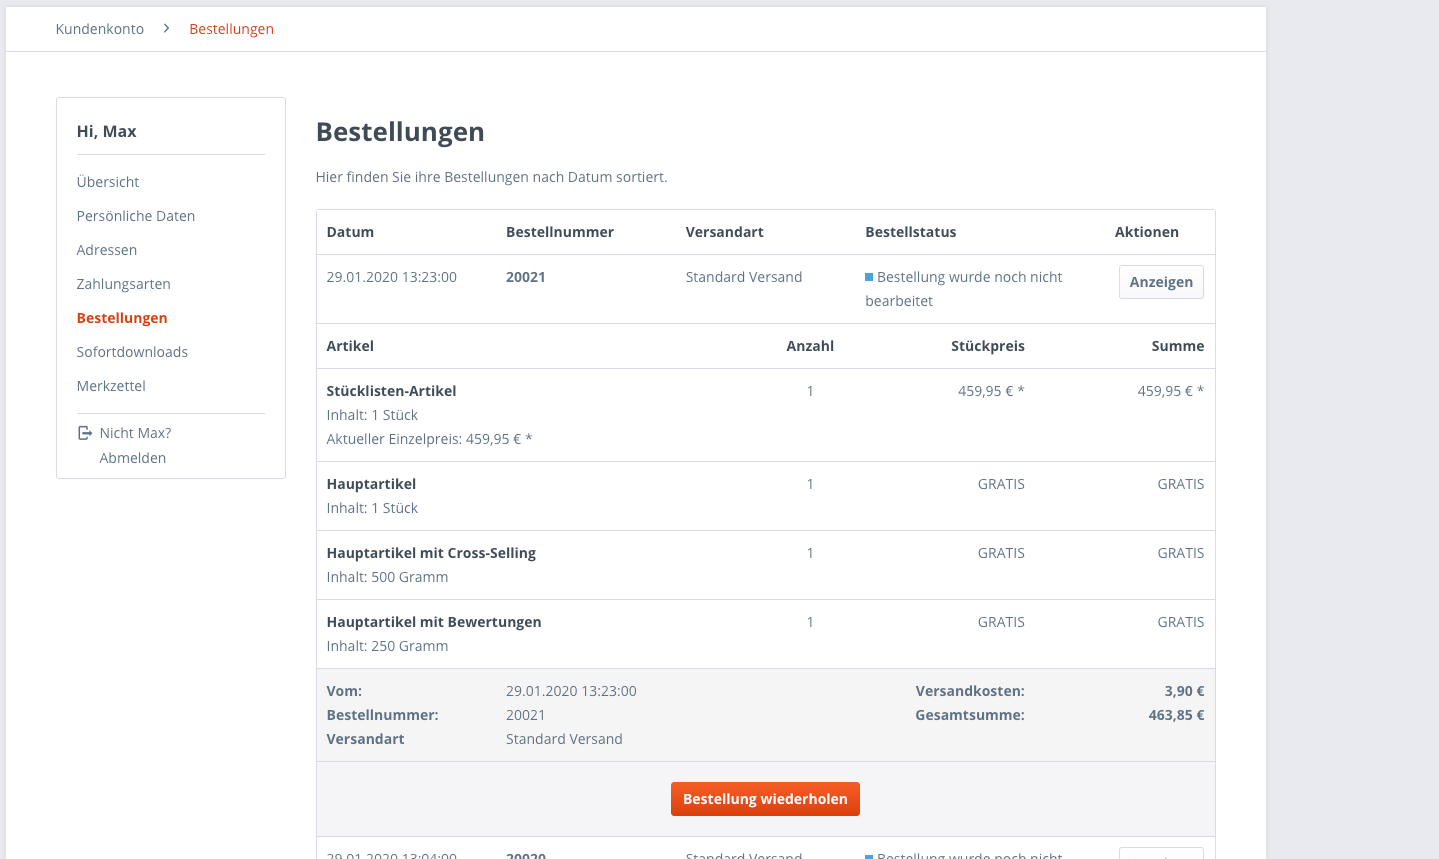Click Summe column header

pyautogui.click(x=1178, y=346)
